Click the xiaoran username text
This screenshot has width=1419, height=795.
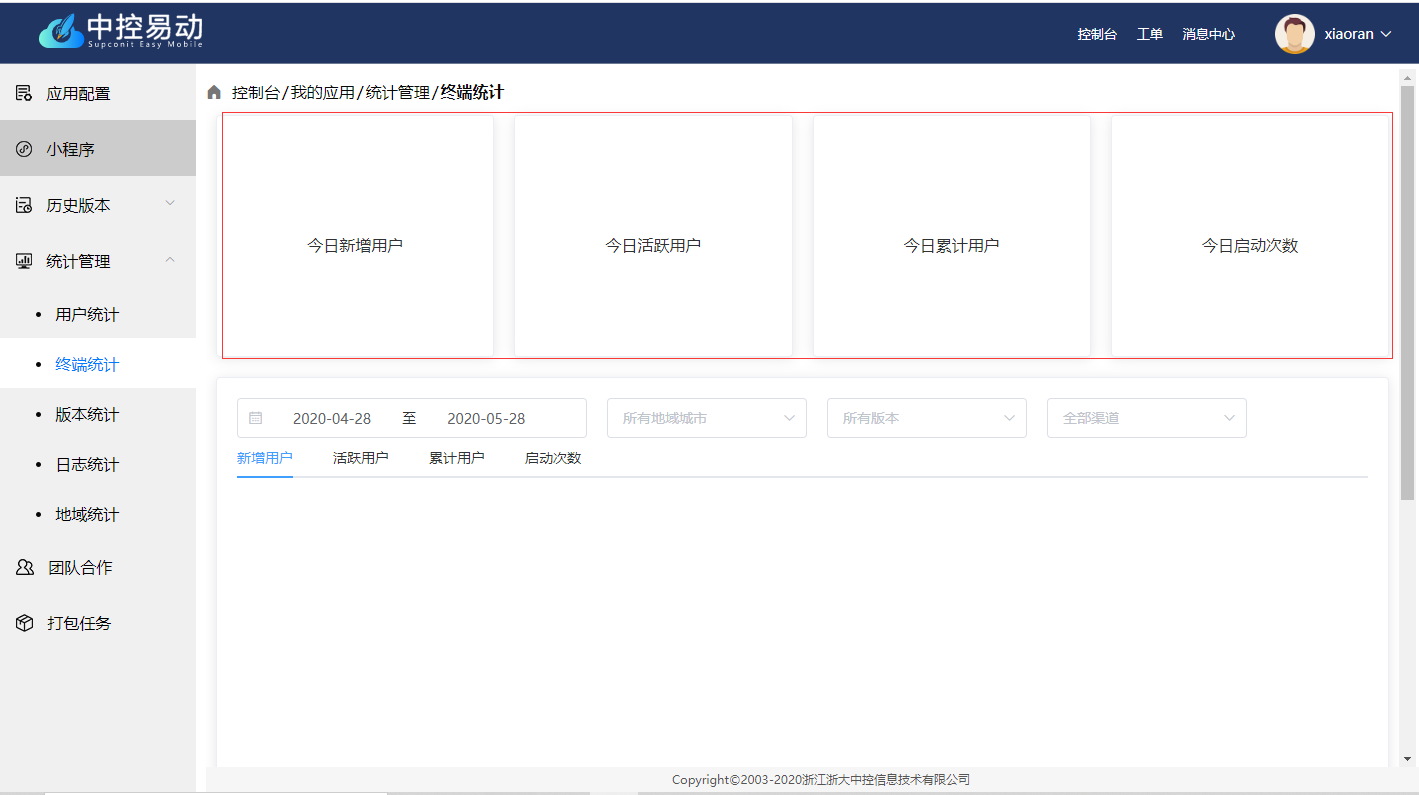[x=1349, y=34]
